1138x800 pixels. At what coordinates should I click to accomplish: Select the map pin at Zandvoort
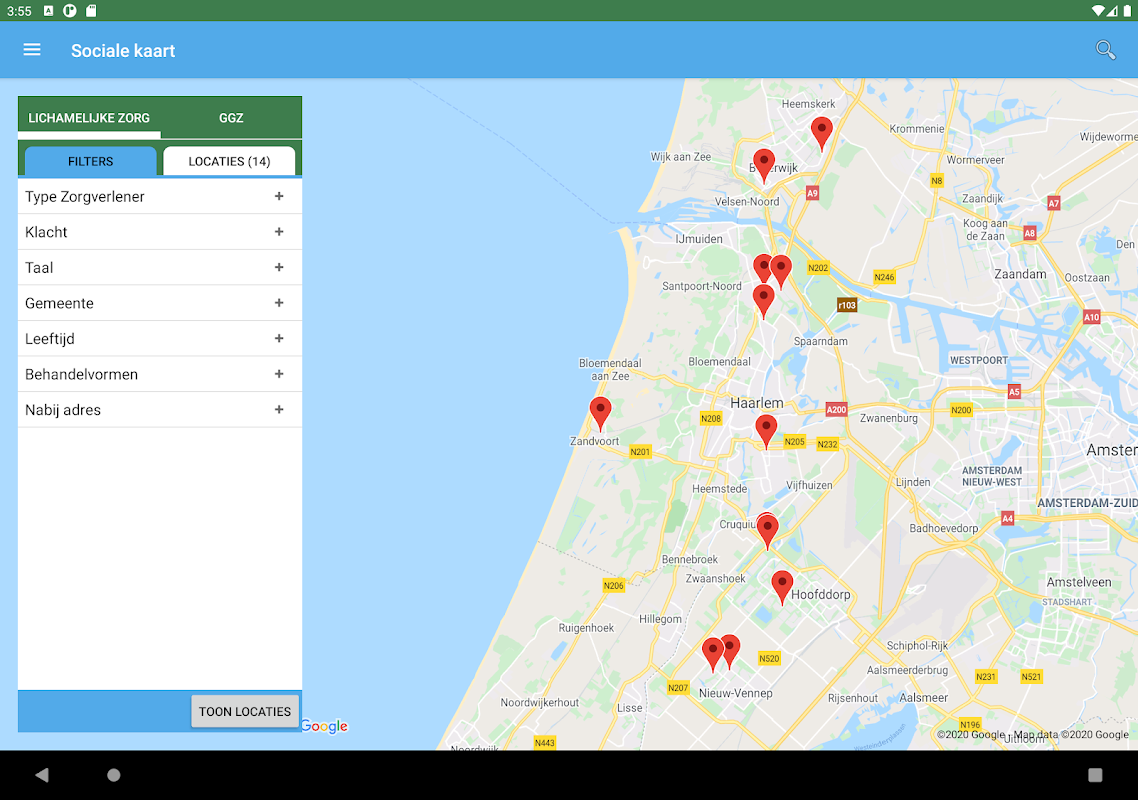point(600,415)
